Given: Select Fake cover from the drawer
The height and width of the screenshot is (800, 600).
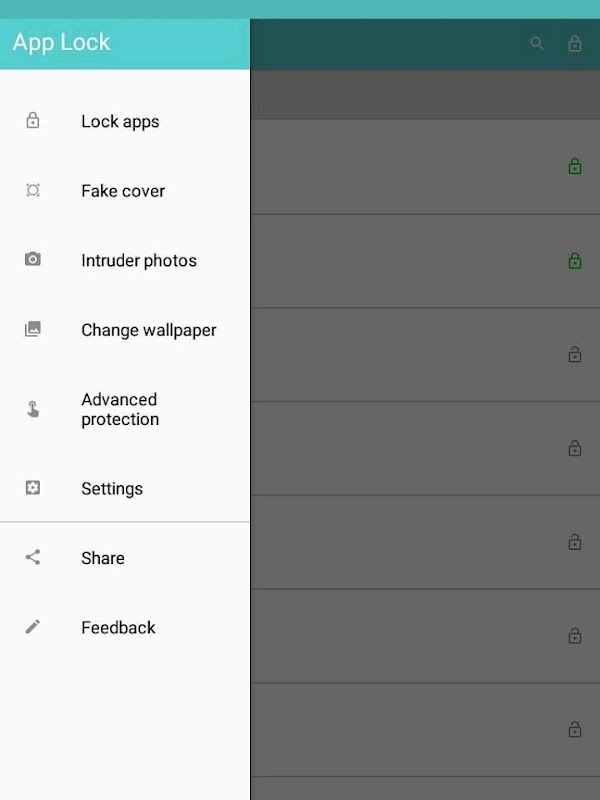Looking at the screenshot, I should tap(123, 191).
